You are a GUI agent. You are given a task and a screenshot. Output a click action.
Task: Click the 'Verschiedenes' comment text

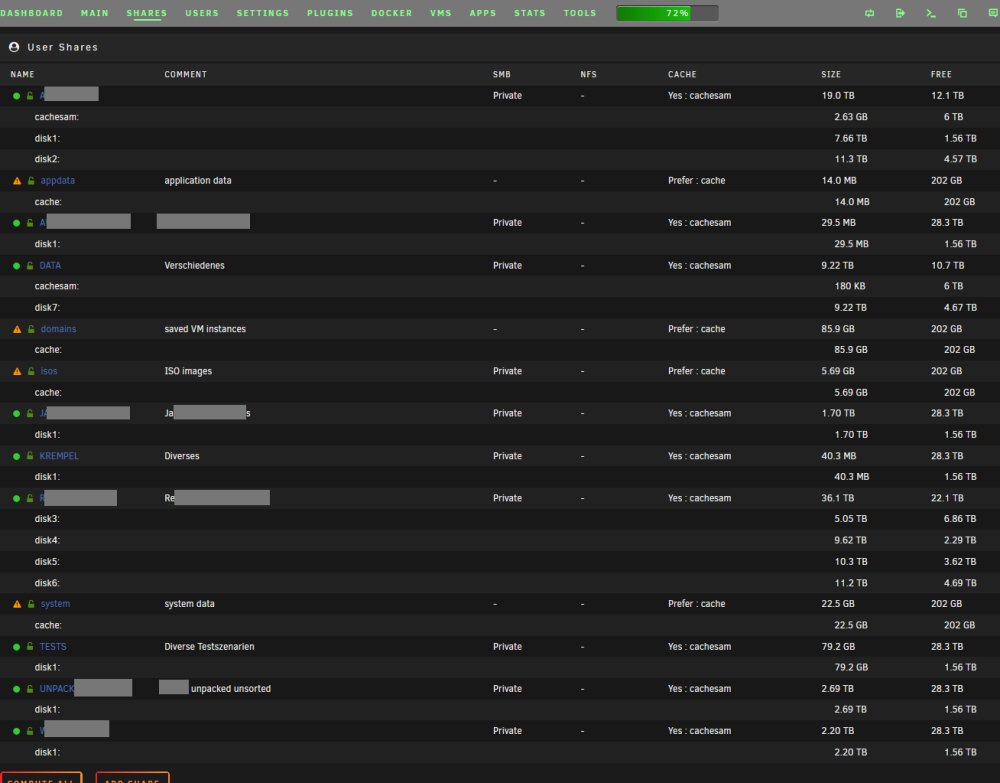coord(195,266)
